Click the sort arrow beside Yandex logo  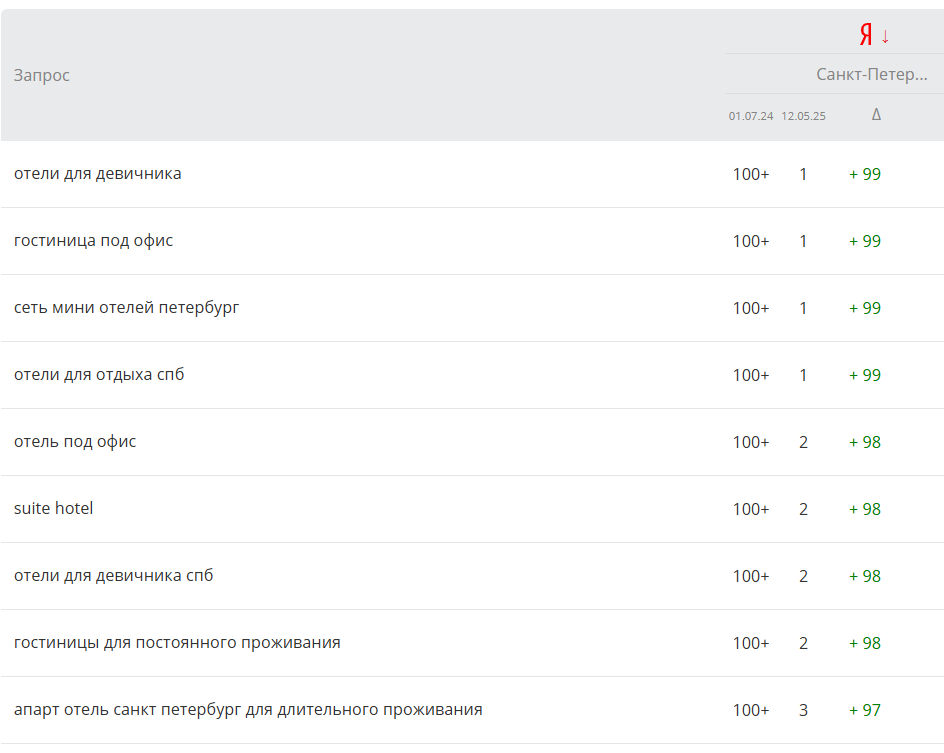[885, 36]
